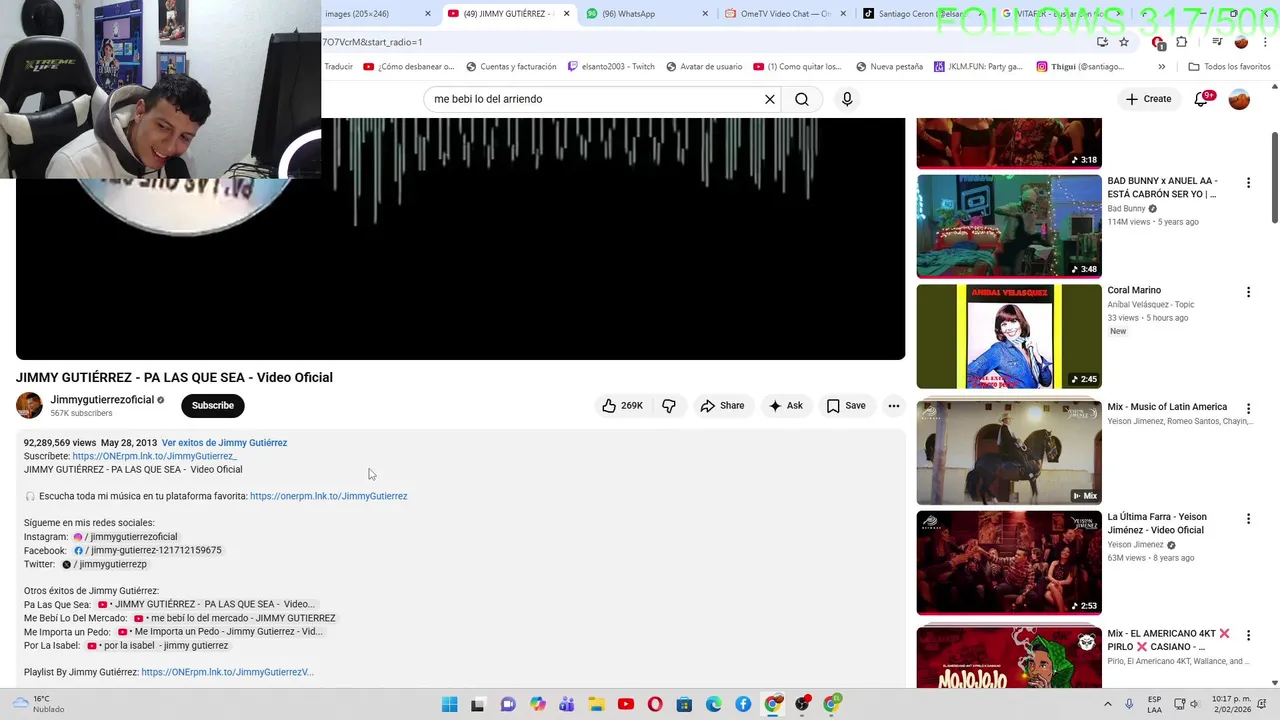Screen dimensions: 1280x720
Task: Open 'Avatar de usuario' bookmark
Action: point(703,67)
